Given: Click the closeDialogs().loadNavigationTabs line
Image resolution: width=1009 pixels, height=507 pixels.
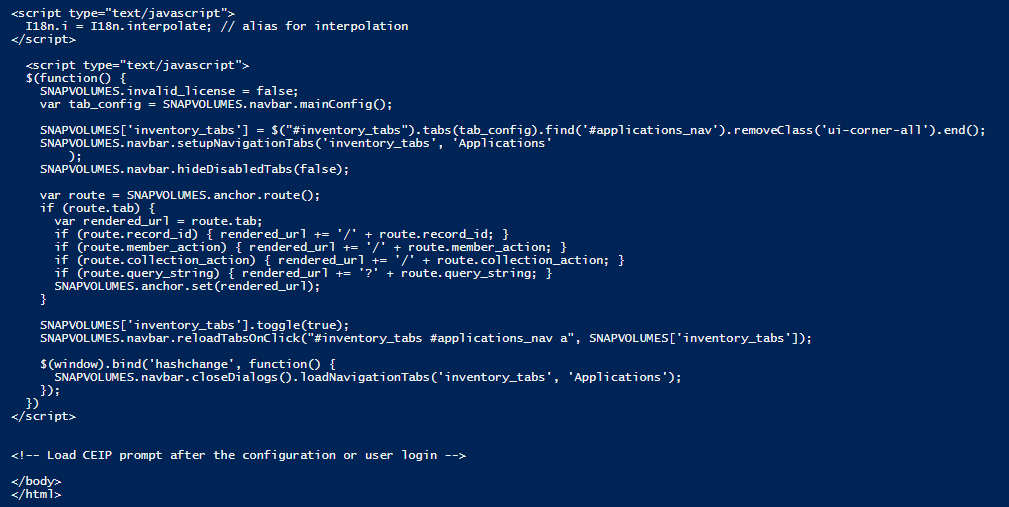Looking at the screenshot, I should pyautogui.click(x=368, y=377).
